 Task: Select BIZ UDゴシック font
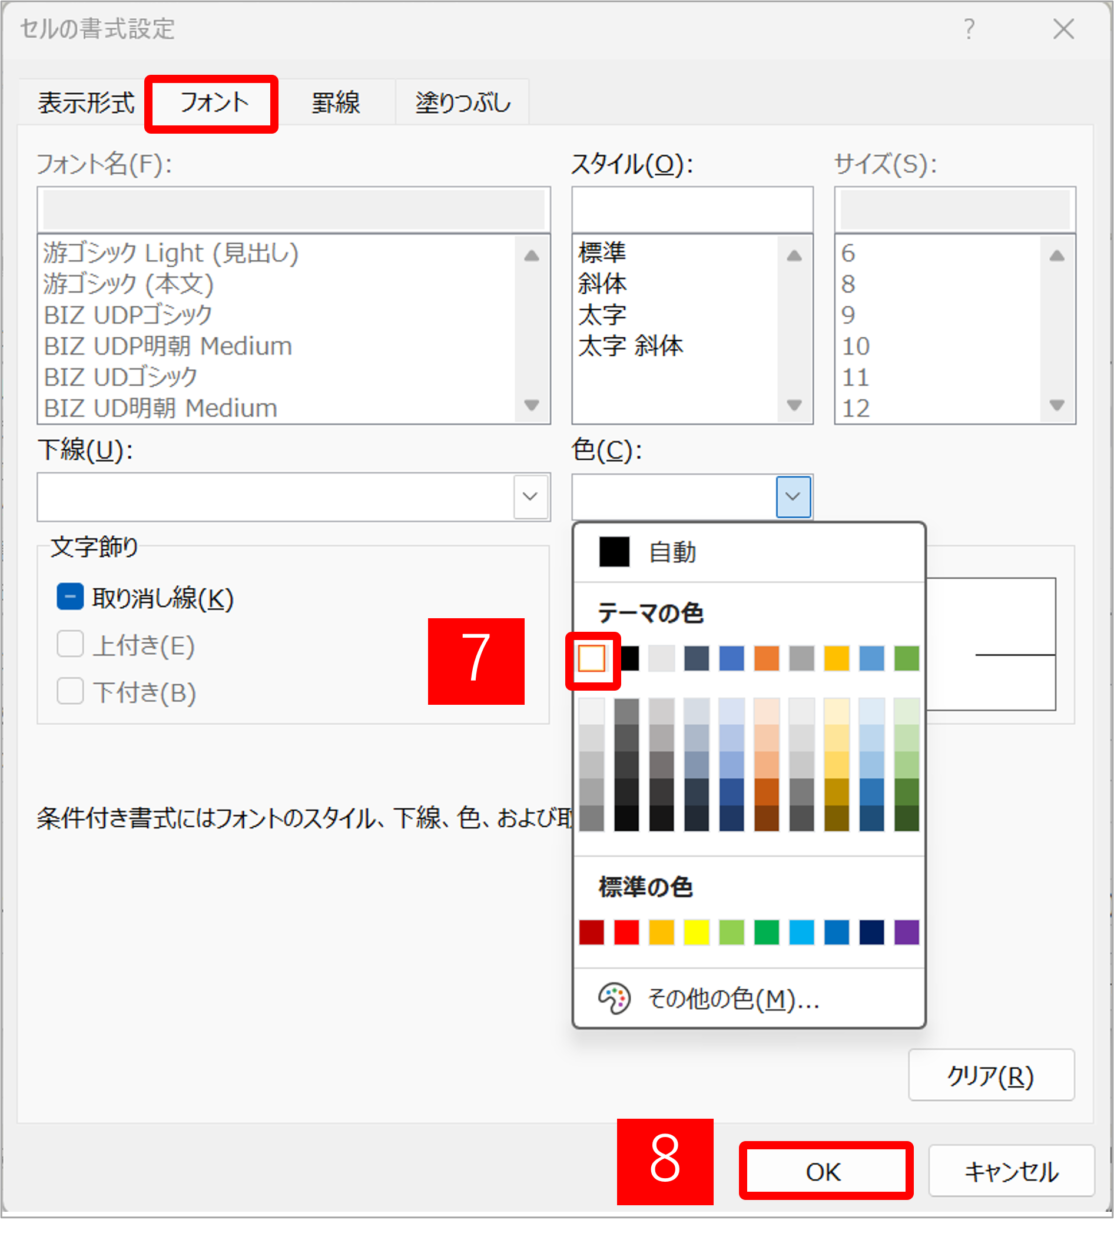(x=121, y=377)
